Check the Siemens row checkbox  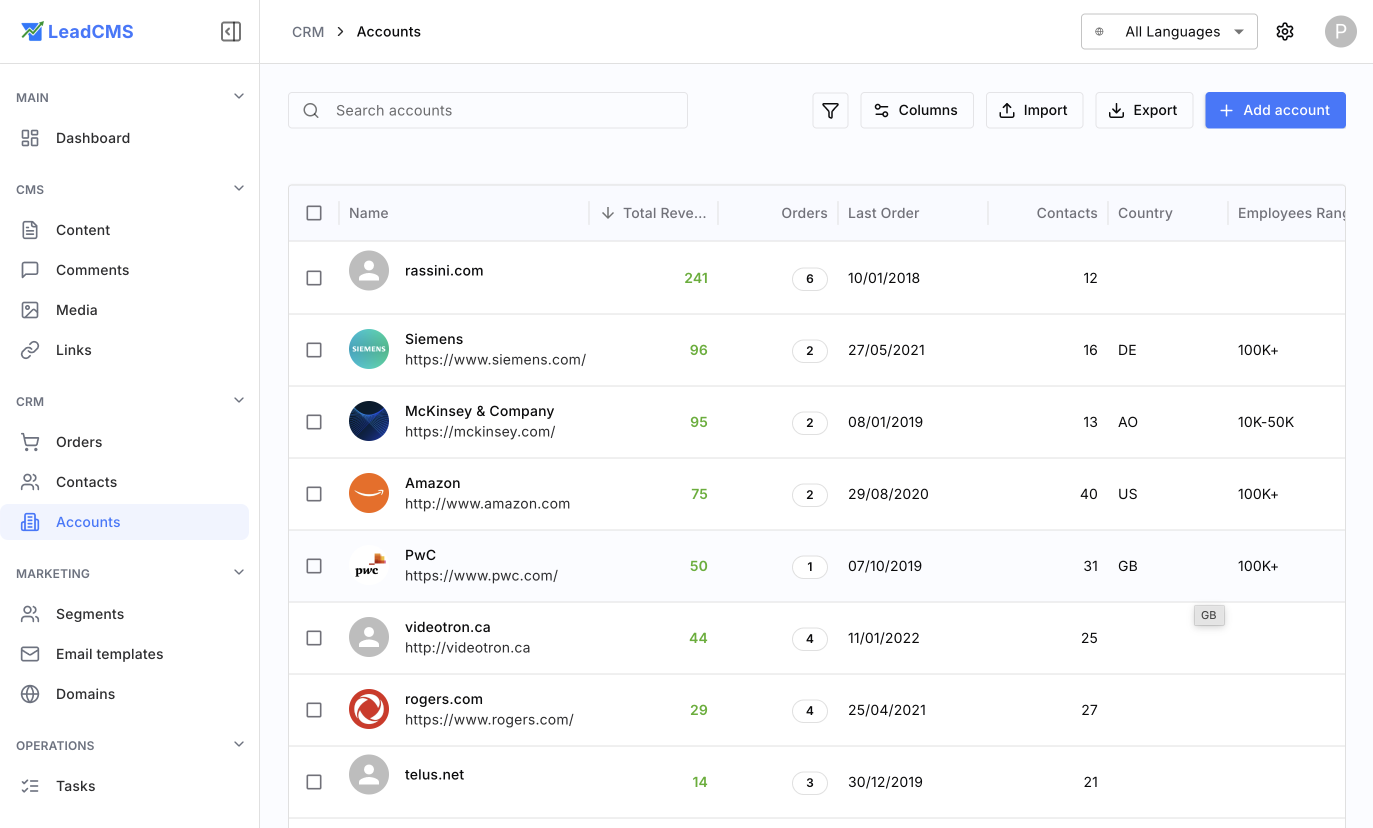point(314,350)
